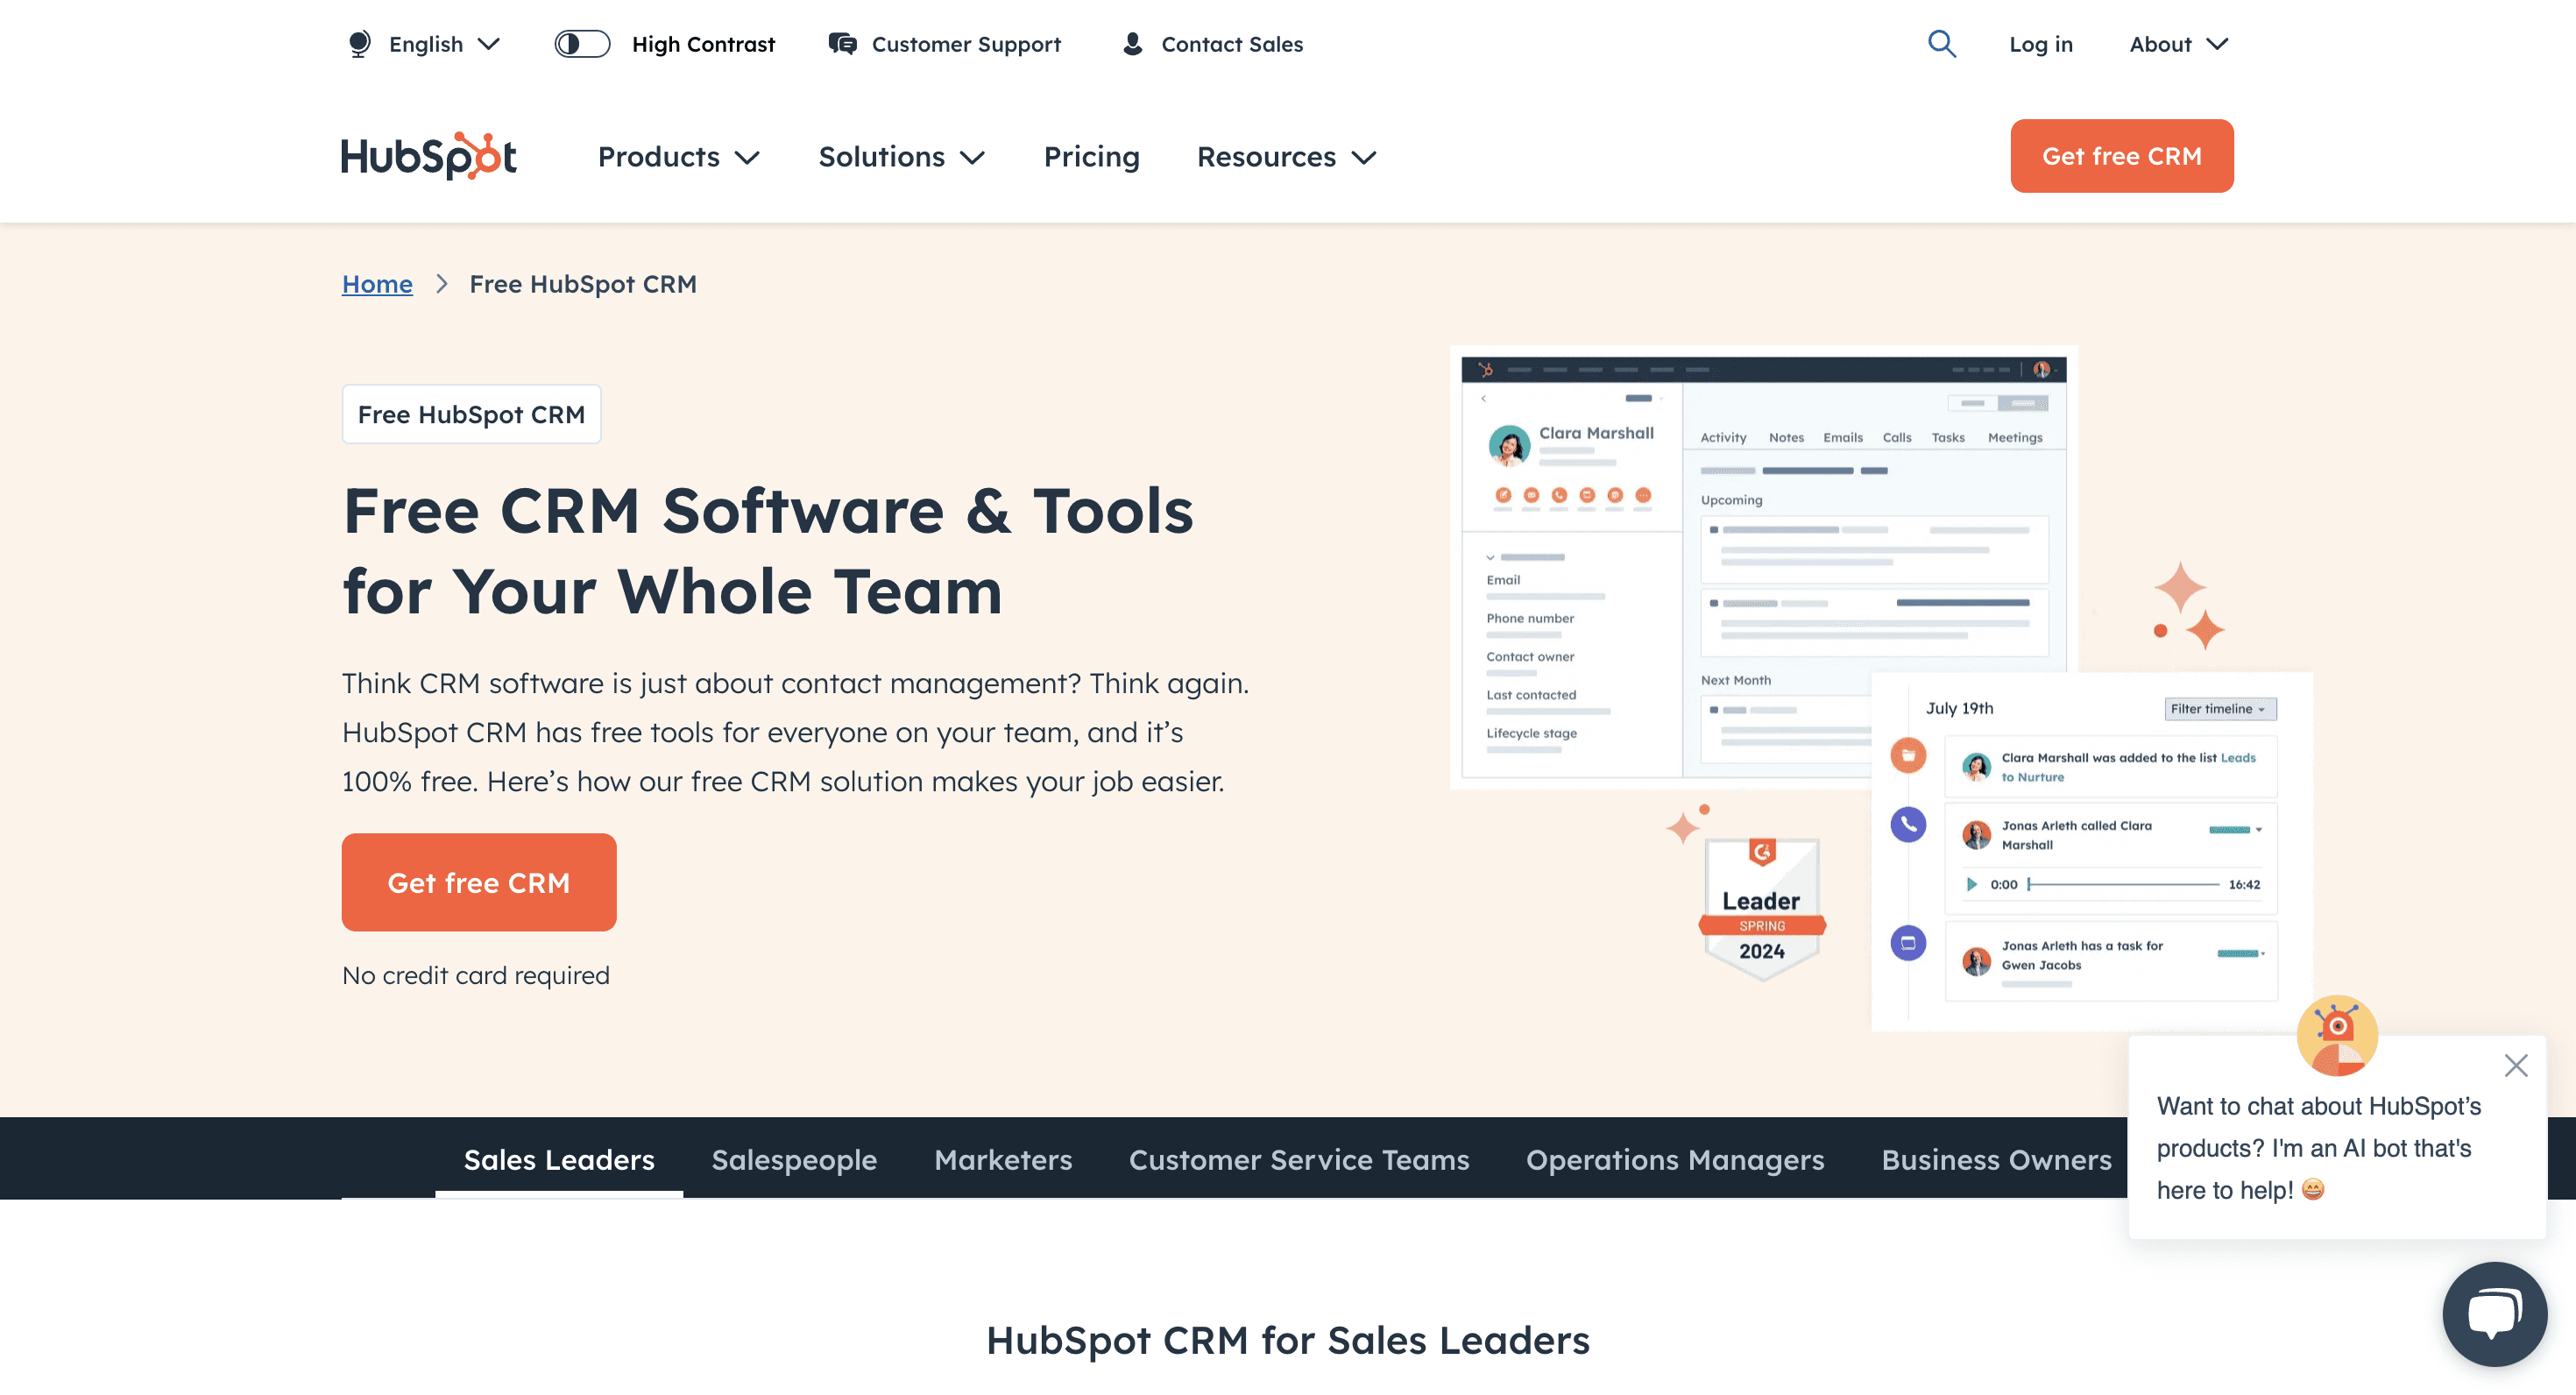
Task: Select the Business Owners tab
Action: click(1996, 1159)
